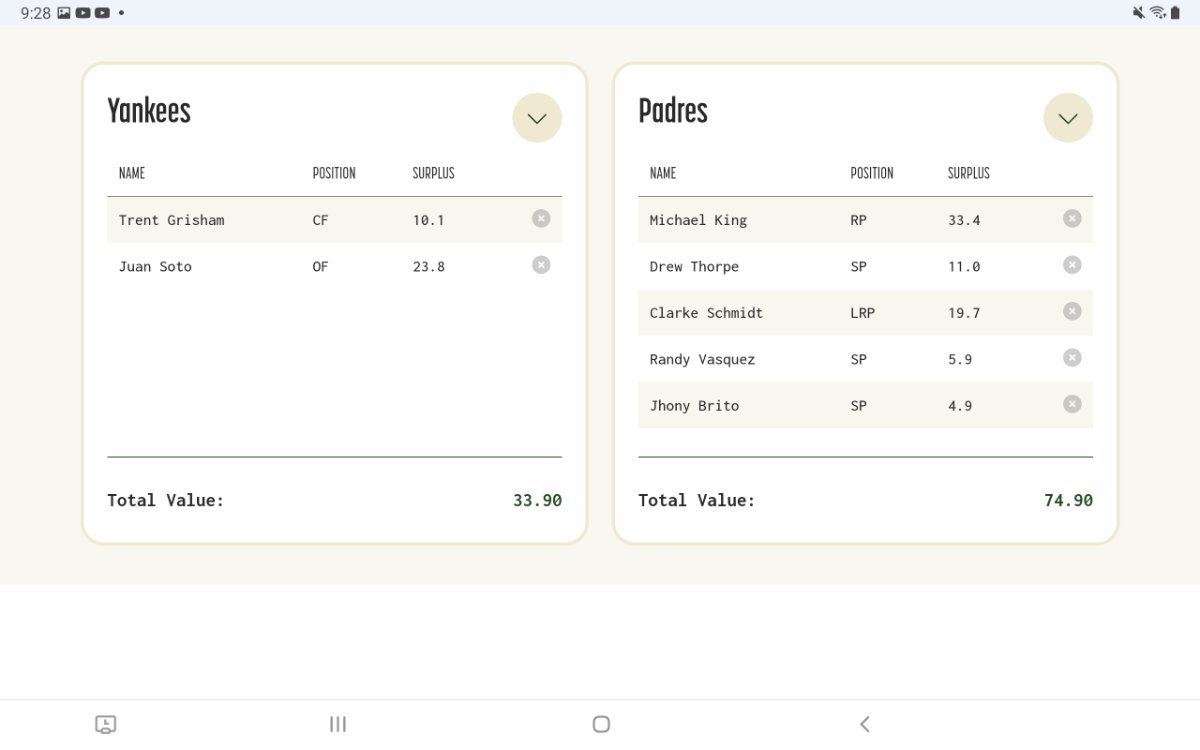Screen dimensions: 1200x750
Task: Tap the Android home button
Action: click(601, 724)
